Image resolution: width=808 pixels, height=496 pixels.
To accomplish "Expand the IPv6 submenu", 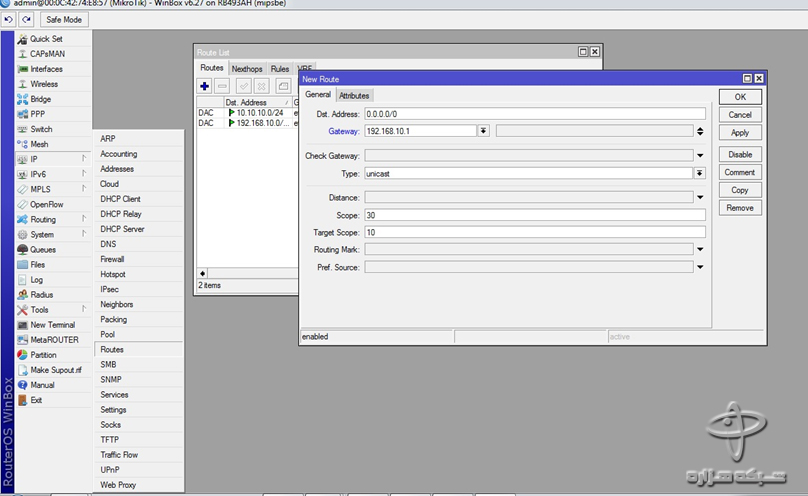I will coord(54,174).
